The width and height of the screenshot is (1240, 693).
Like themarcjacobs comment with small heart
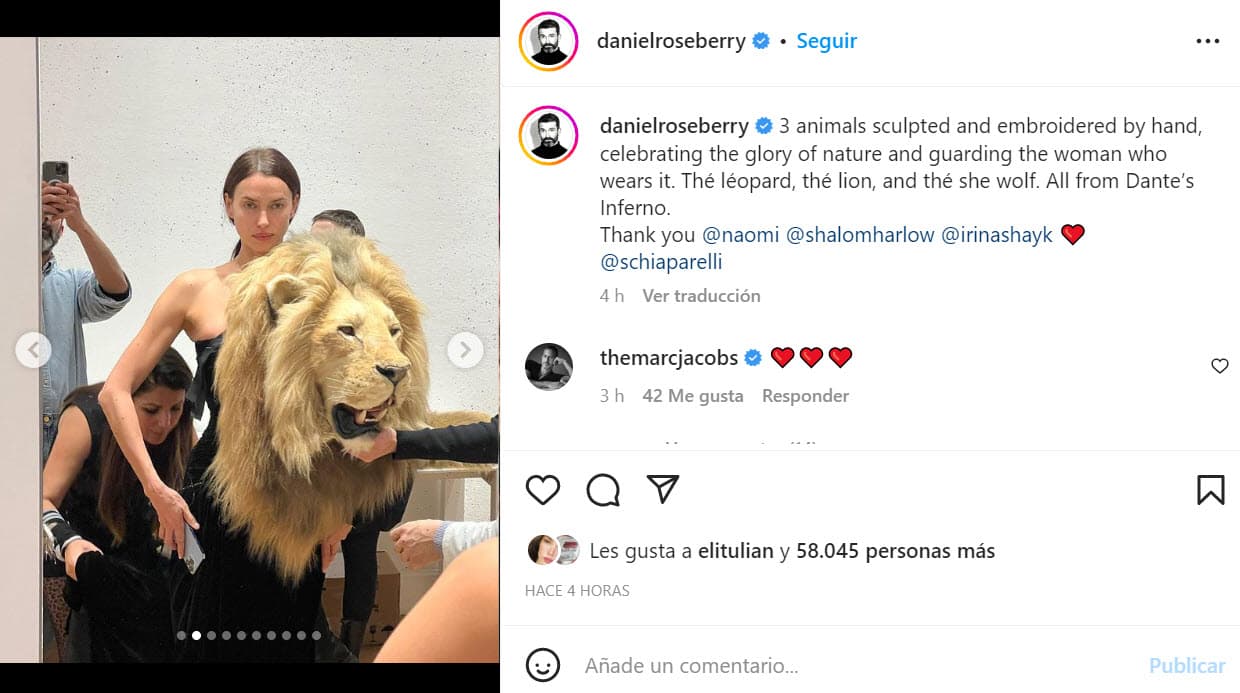(1219, 366)
